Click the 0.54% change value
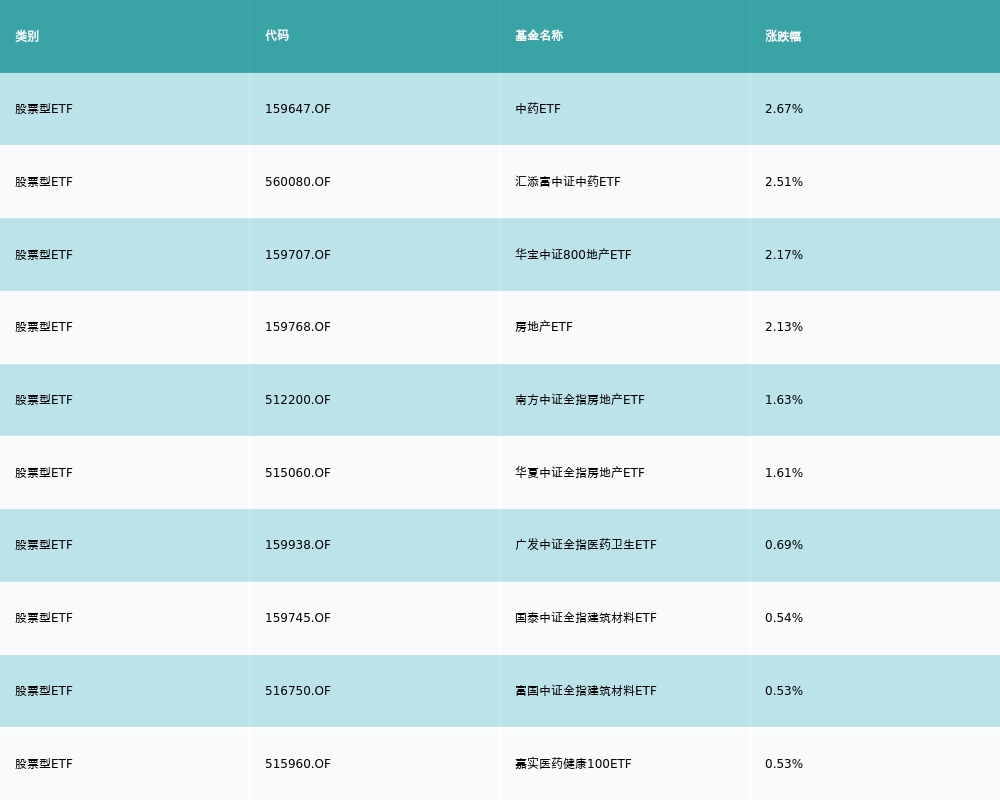Viewport: 1000px width, 800px height. pos(784,618)
